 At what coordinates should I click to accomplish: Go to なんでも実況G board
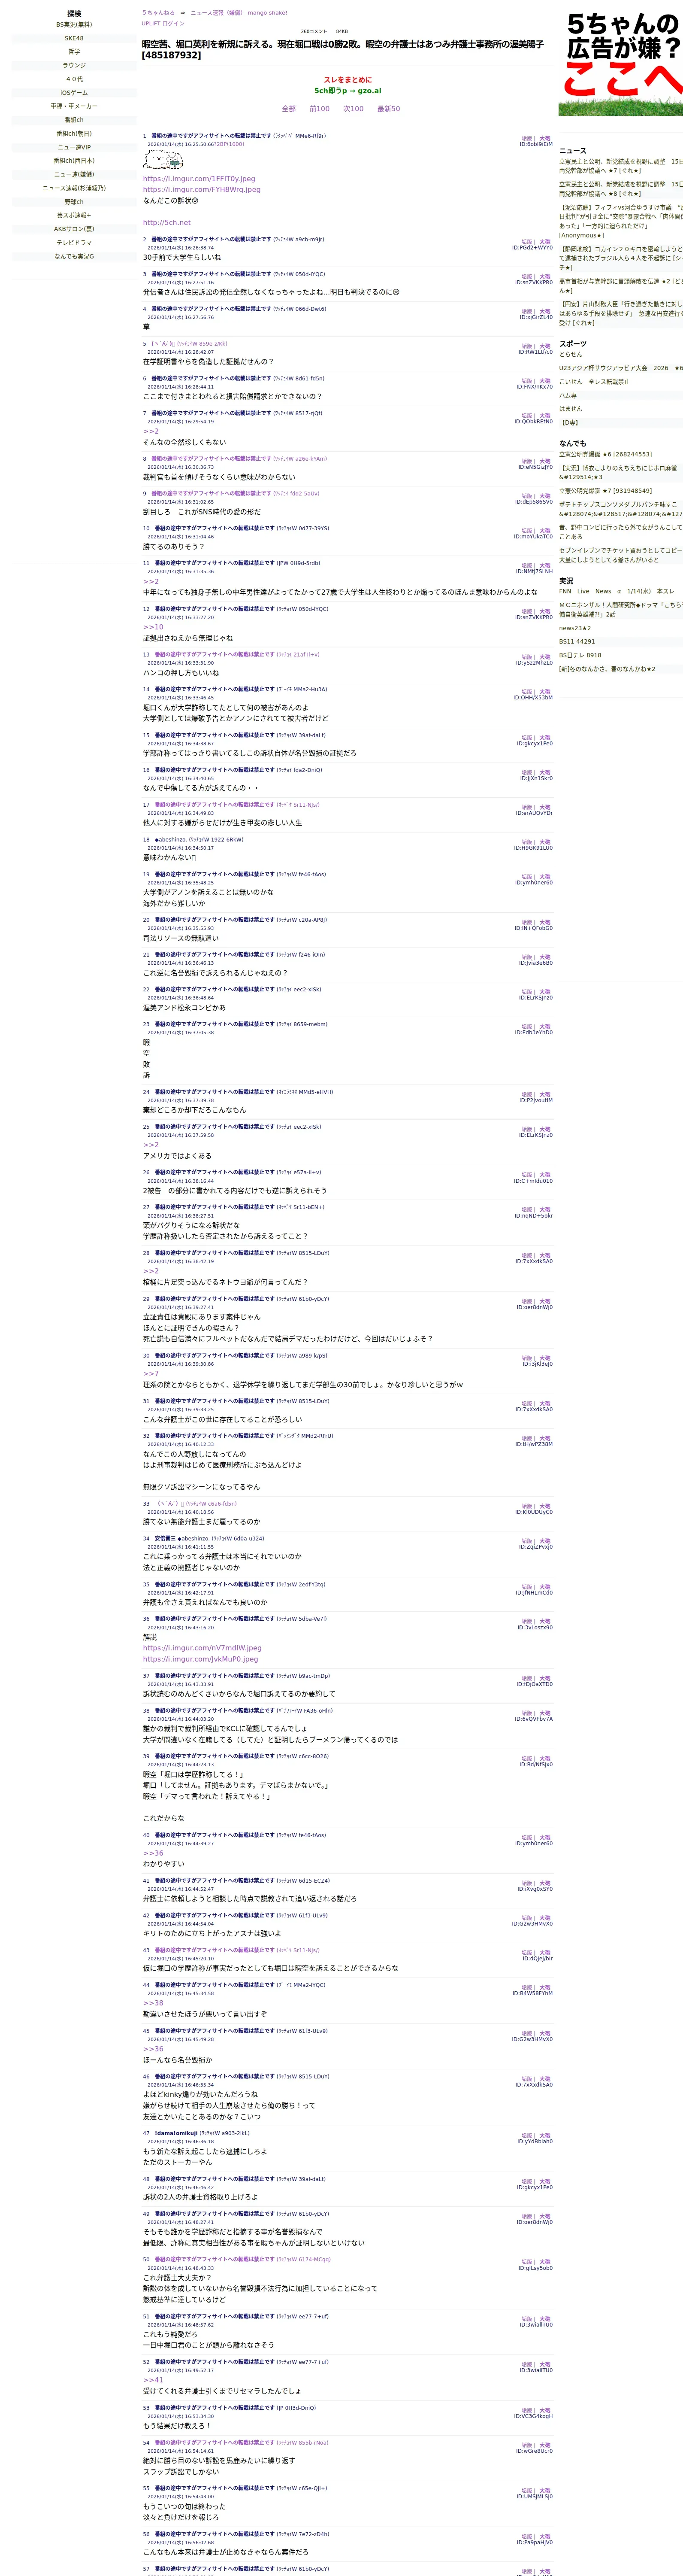click(74, 256)
